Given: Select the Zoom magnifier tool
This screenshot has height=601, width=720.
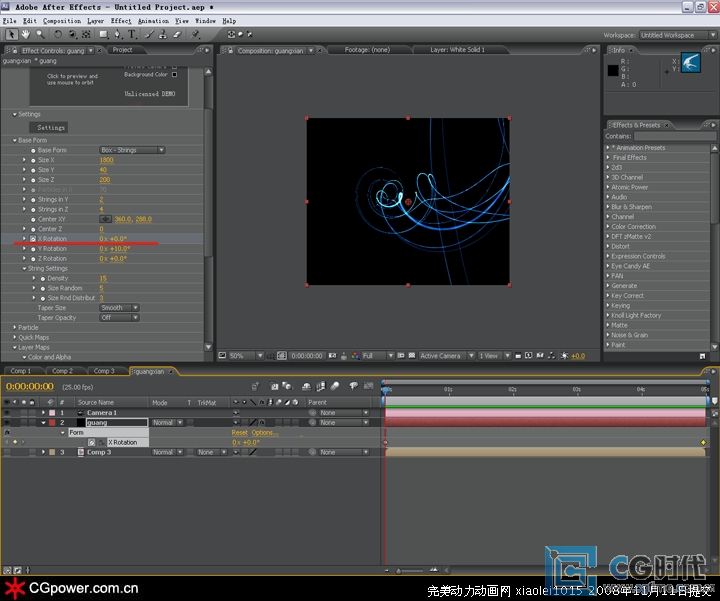Looking at the screenshot, I should (x=40, y=34).
